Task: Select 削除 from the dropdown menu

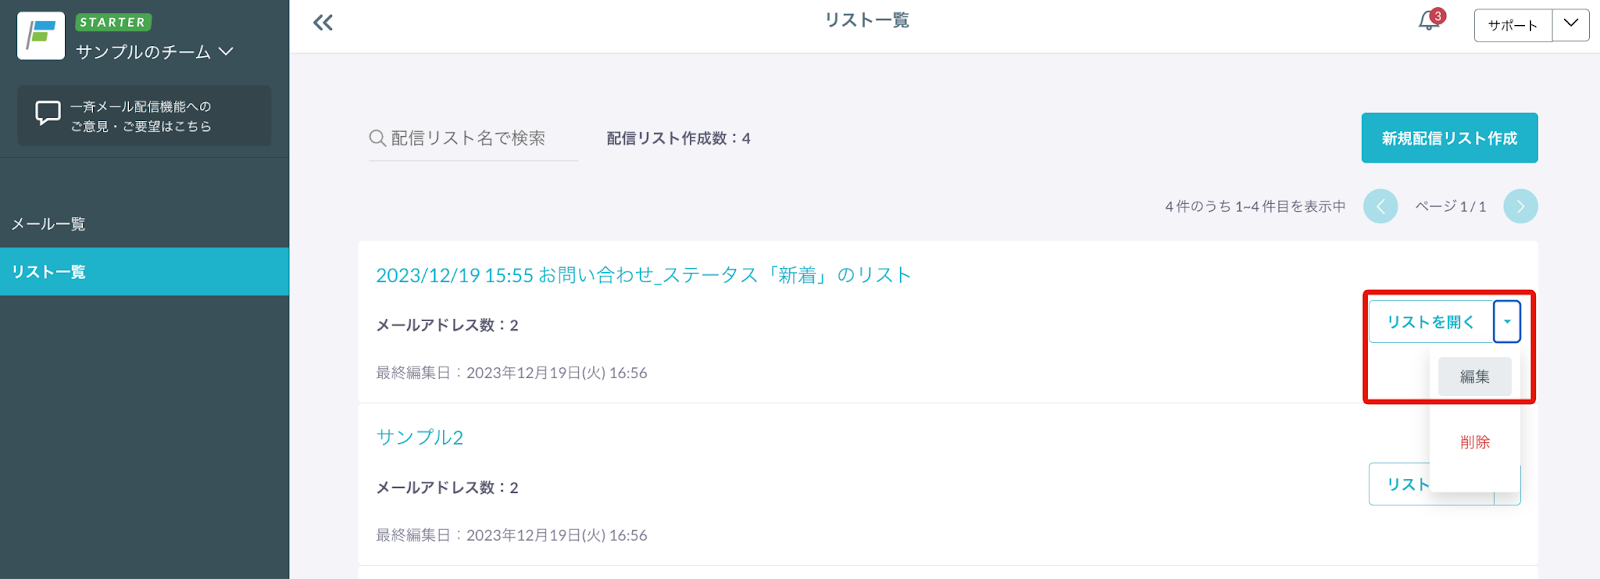Action: point(1475,442)
